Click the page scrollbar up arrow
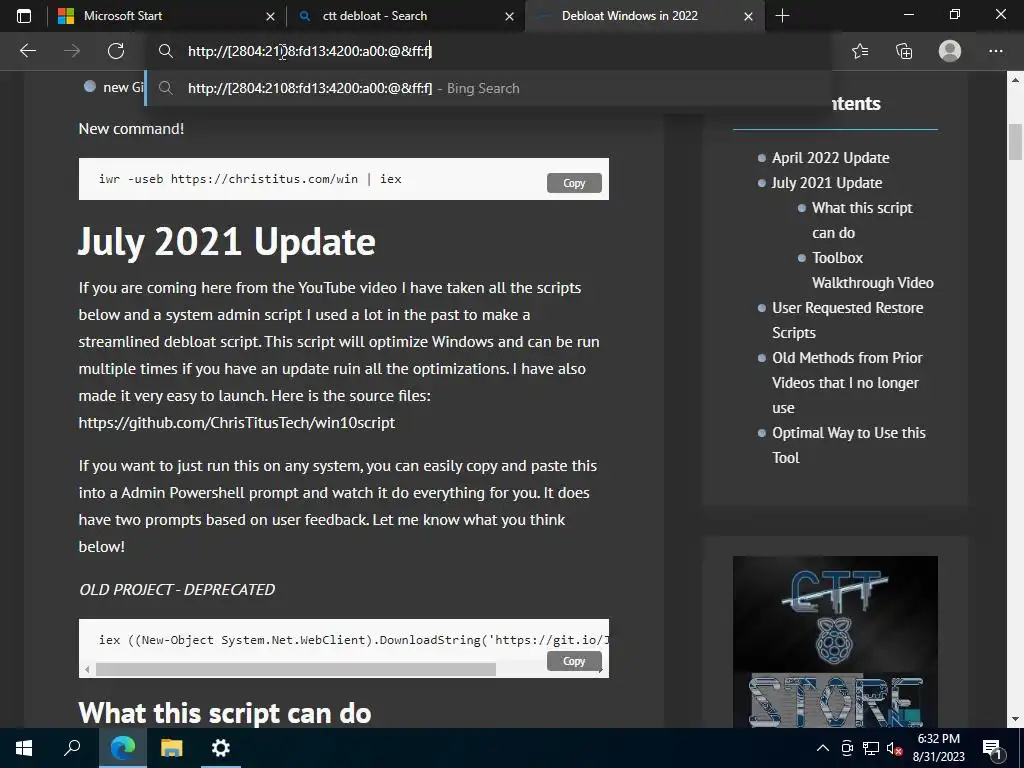 [x=1015, y=80]
